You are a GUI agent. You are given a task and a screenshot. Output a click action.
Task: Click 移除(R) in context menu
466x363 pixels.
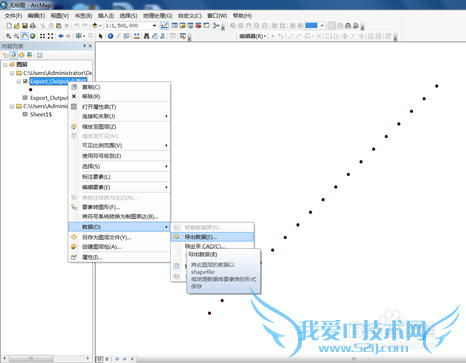coord(119,96)
